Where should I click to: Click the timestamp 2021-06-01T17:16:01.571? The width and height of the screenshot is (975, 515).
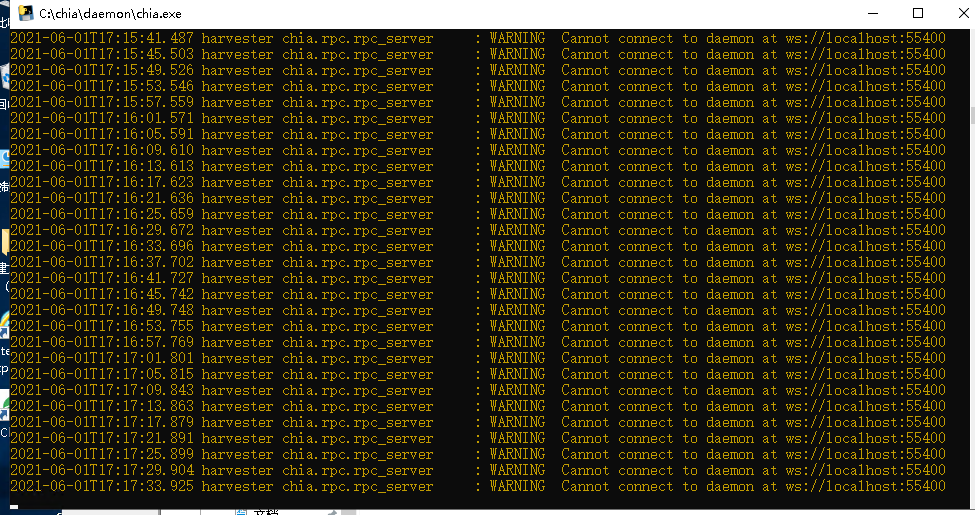(x=102, y=118)
